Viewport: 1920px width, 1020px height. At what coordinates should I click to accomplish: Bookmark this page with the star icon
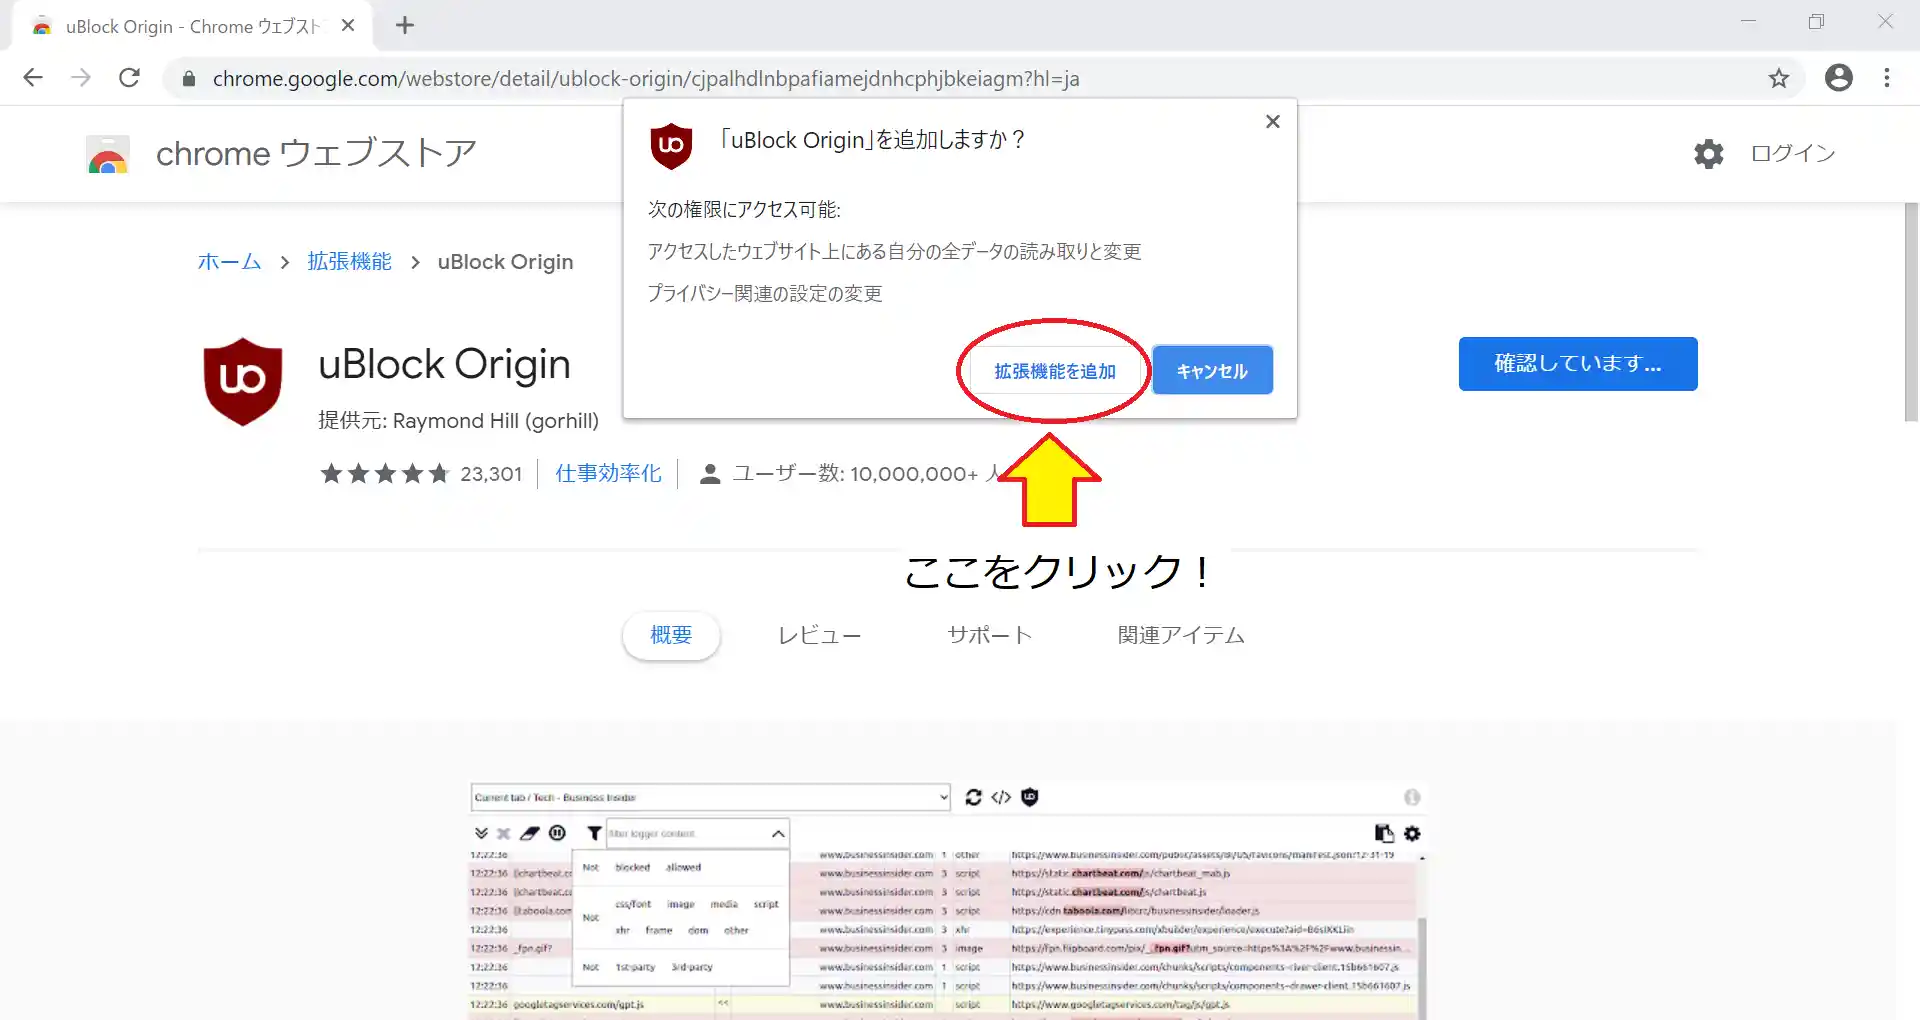tap(1778, 78)
